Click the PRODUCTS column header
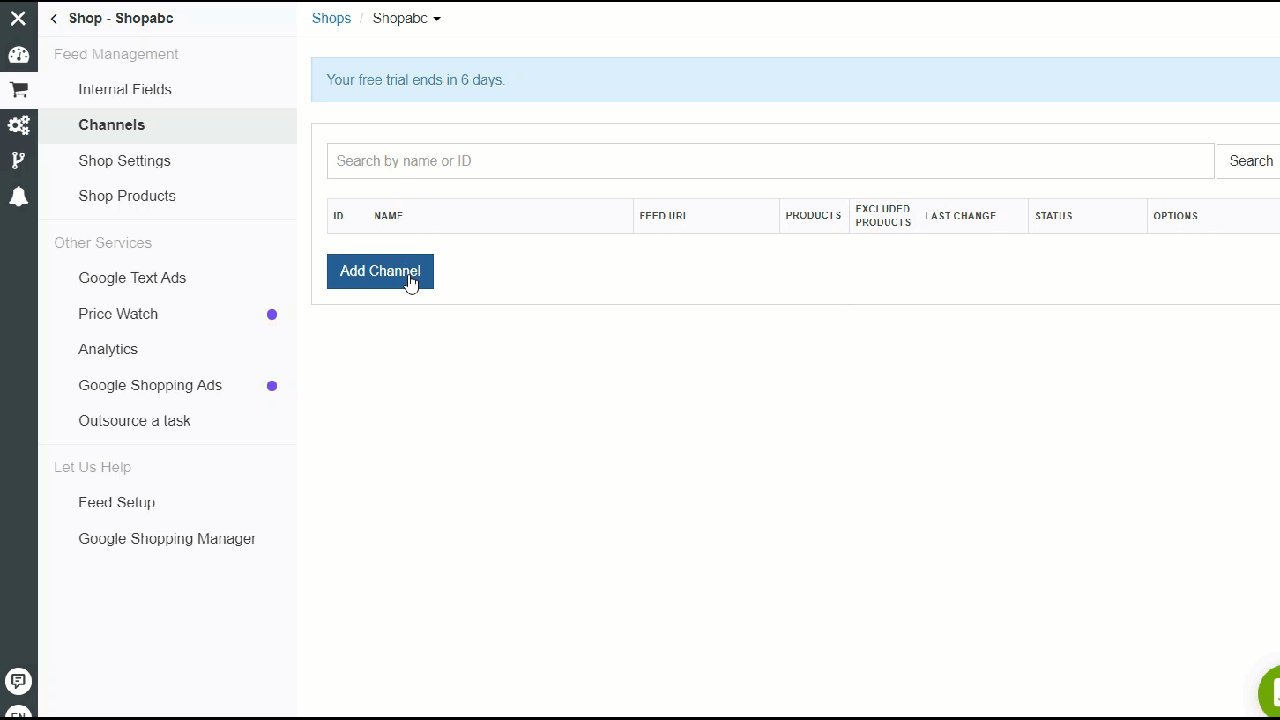This screenshot has width=1280, height=720. point(813,216)
